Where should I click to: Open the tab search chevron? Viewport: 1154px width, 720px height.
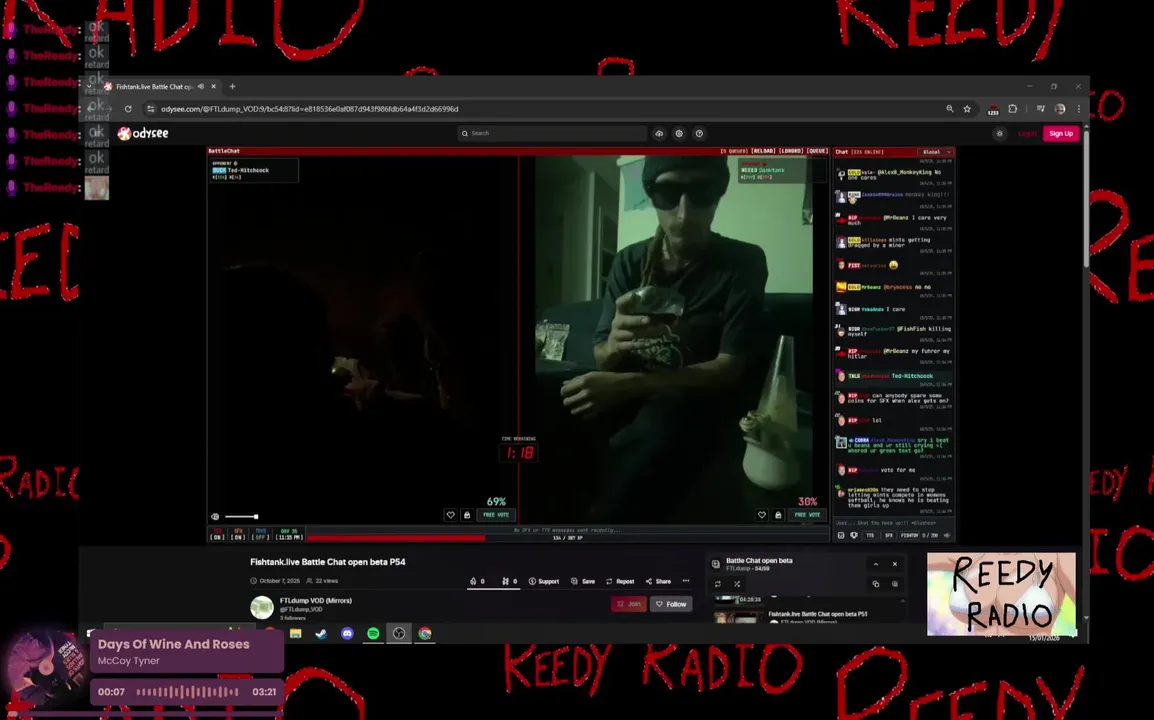pos(89,86)
